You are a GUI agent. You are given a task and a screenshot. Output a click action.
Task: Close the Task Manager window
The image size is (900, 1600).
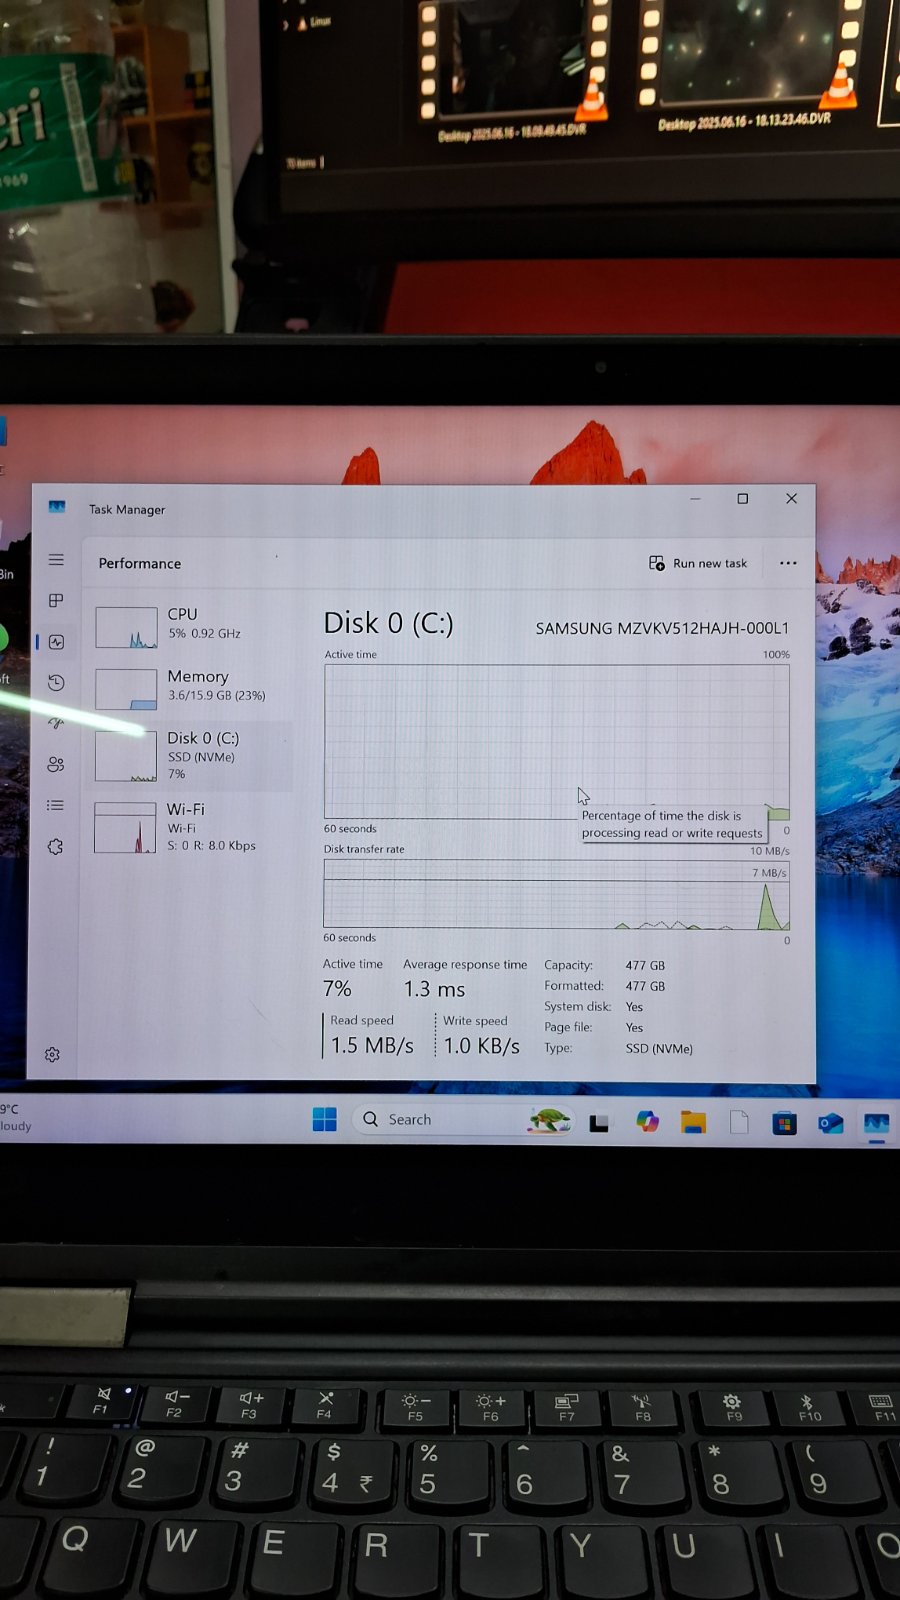[x=791, y=498]
